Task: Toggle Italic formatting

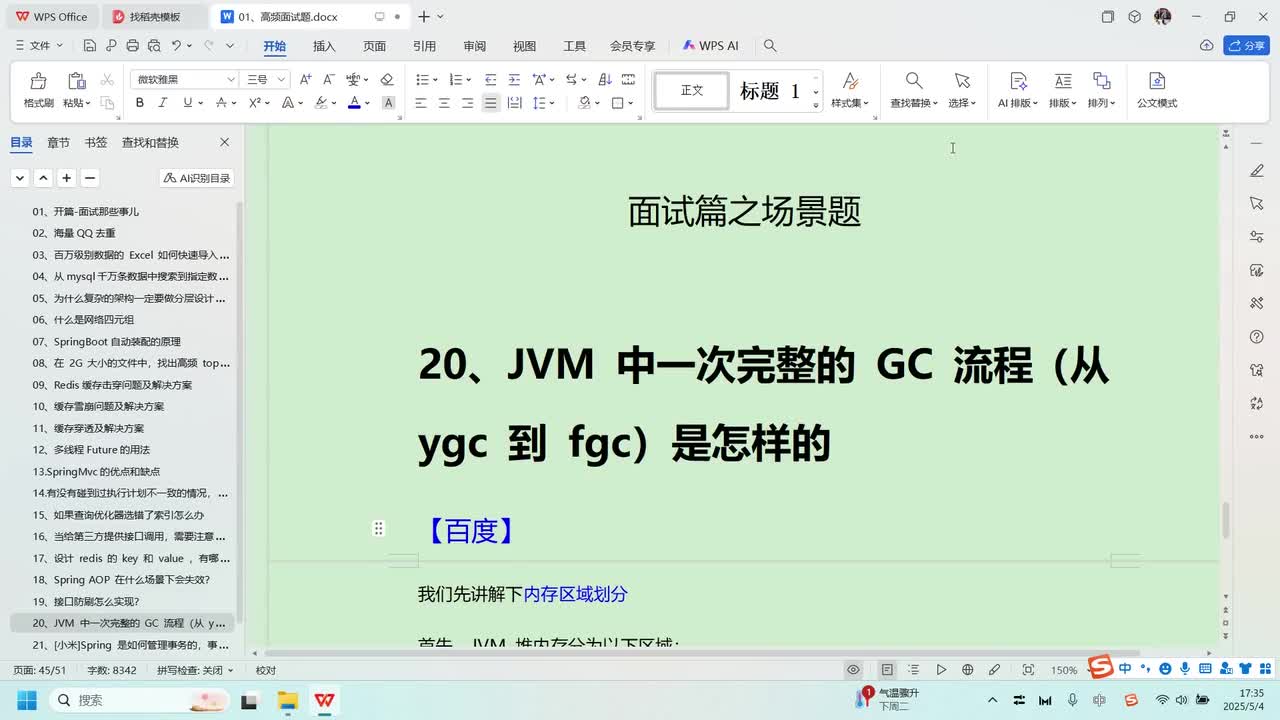Action: (163, 103)
